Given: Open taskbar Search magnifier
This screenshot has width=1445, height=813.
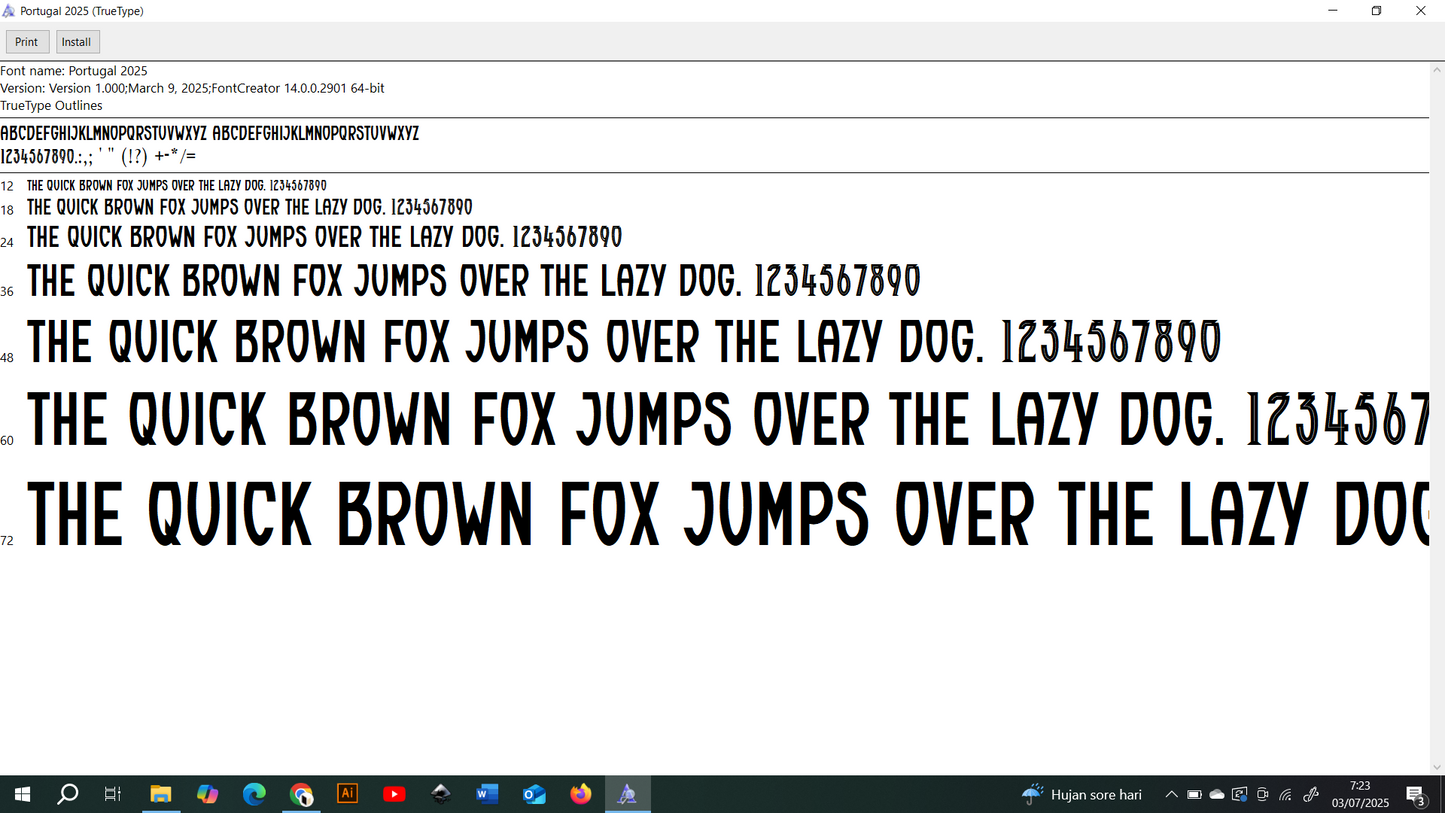Looking at the screenshot, I should coord(68,795).
